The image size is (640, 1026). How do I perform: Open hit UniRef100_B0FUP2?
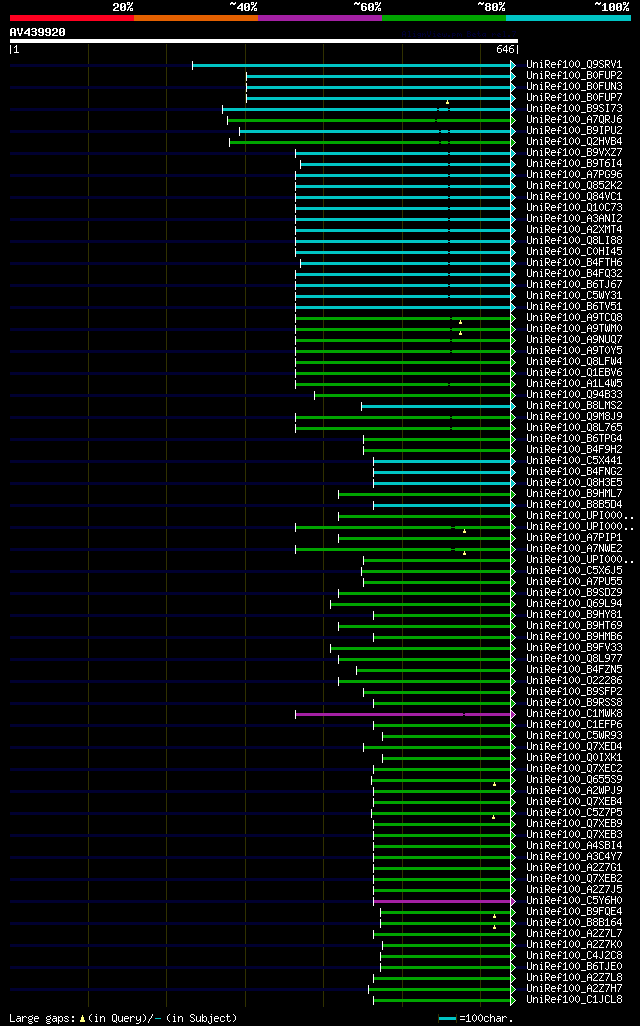pyautogui.click(x=574, y=76)
